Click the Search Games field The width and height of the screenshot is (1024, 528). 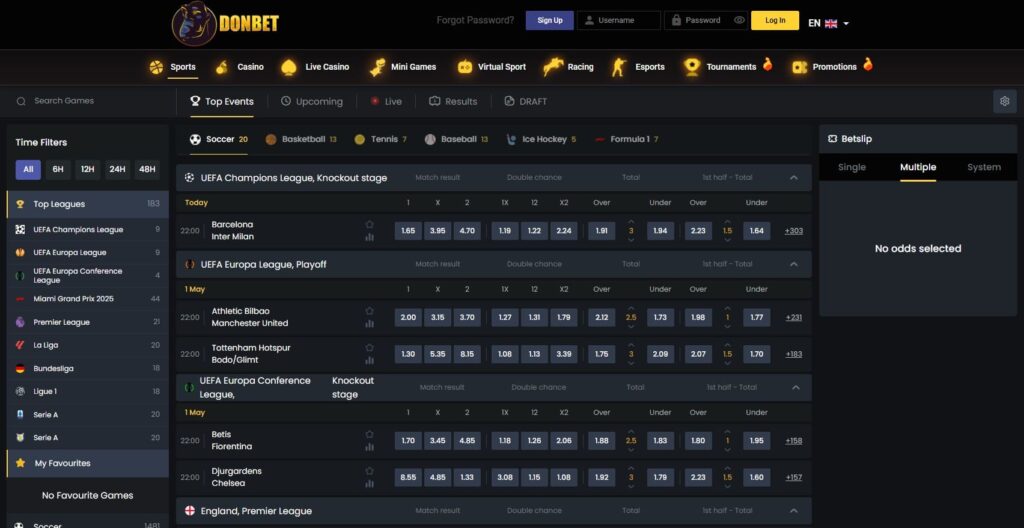88,101
